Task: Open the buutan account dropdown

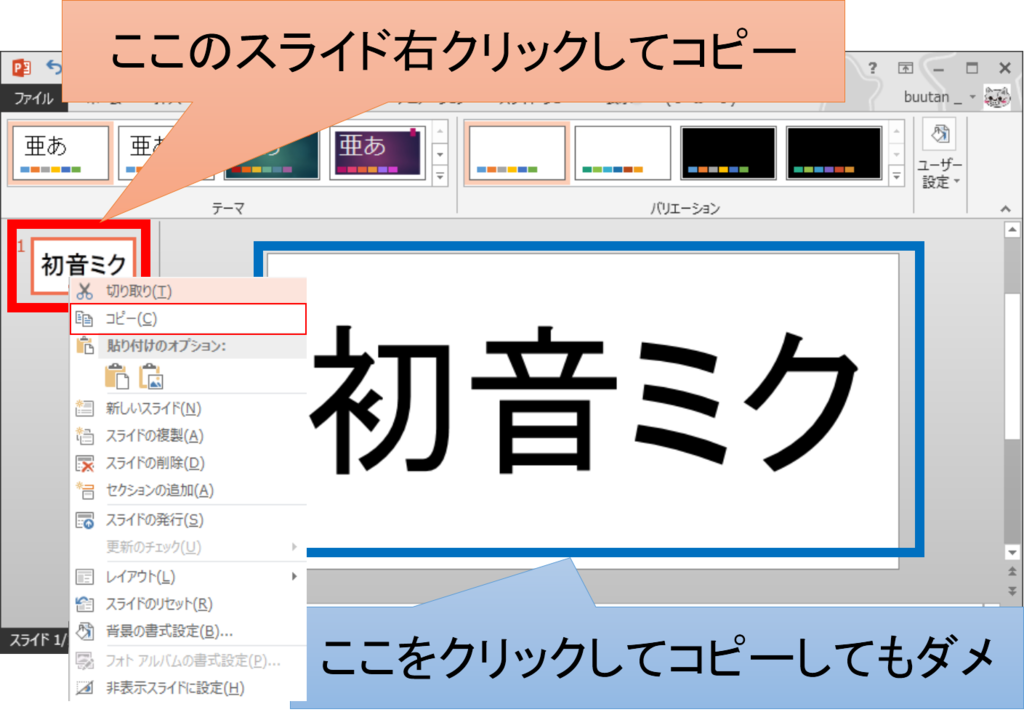Action: [972, 97]
